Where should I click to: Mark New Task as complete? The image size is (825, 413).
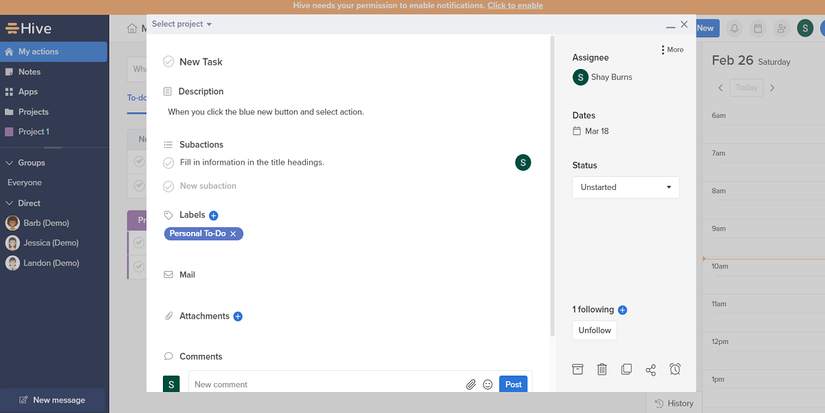point(168,62)
